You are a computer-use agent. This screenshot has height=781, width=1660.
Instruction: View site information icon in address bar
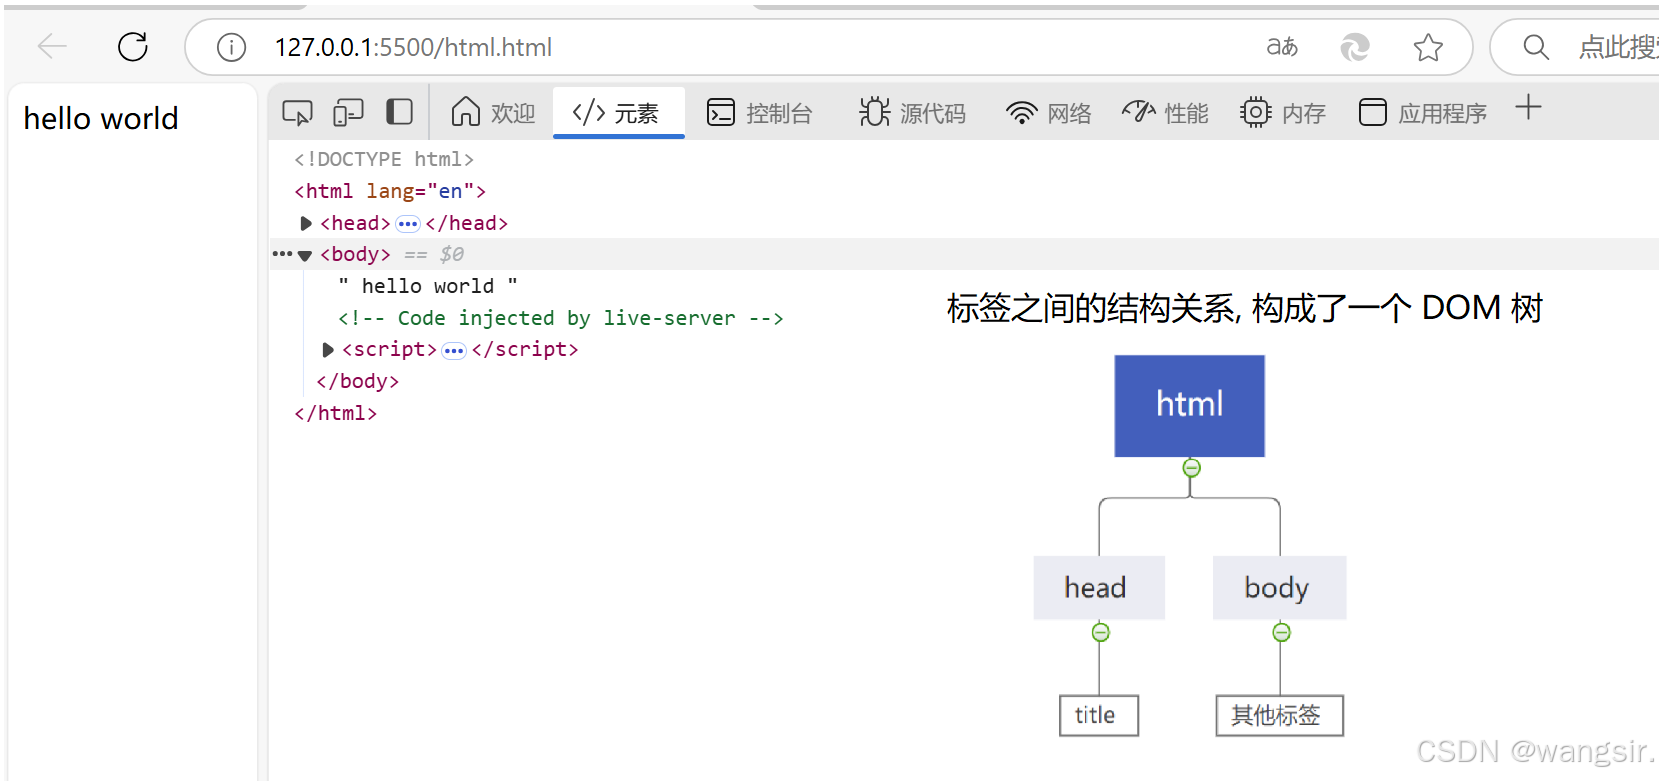(x=231, y=47)
